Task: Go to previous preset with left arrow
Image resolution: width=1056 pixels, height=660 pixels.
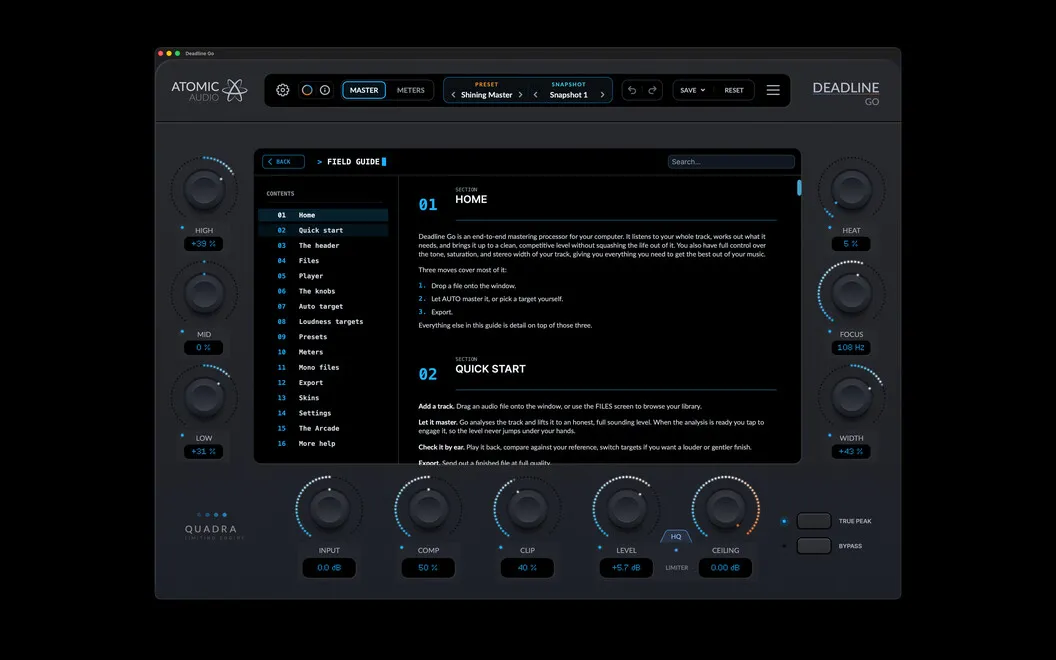Action: coord(453,95)
